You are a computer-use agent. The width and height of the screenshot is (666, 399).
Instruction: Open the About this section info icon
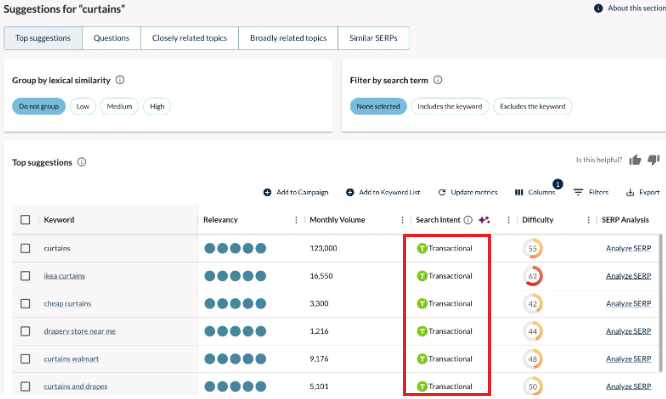pos(598,8)
